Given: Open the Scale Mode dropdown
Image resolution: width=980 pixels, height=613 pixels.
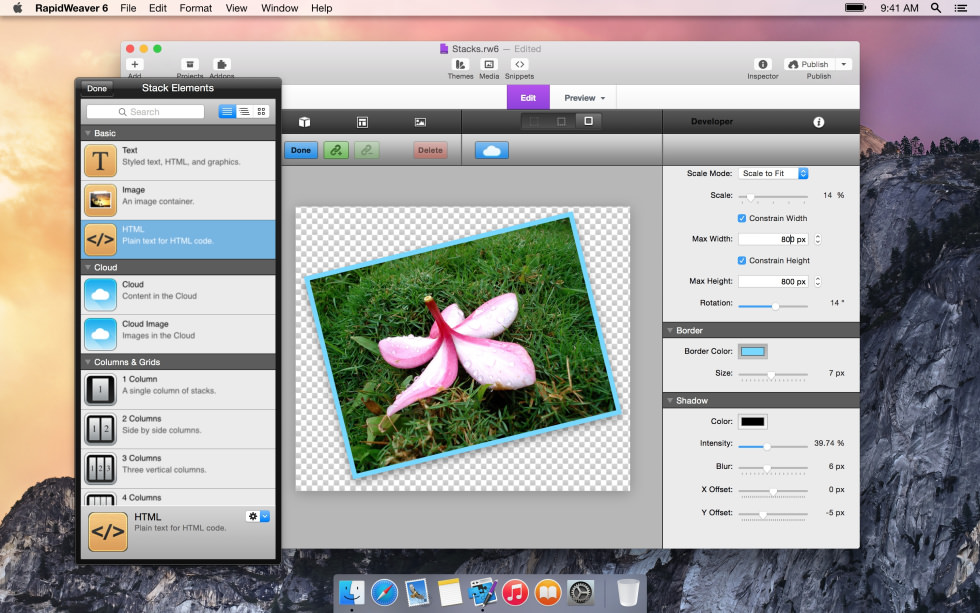Looking at the screenshot, I should coord(773,173).
